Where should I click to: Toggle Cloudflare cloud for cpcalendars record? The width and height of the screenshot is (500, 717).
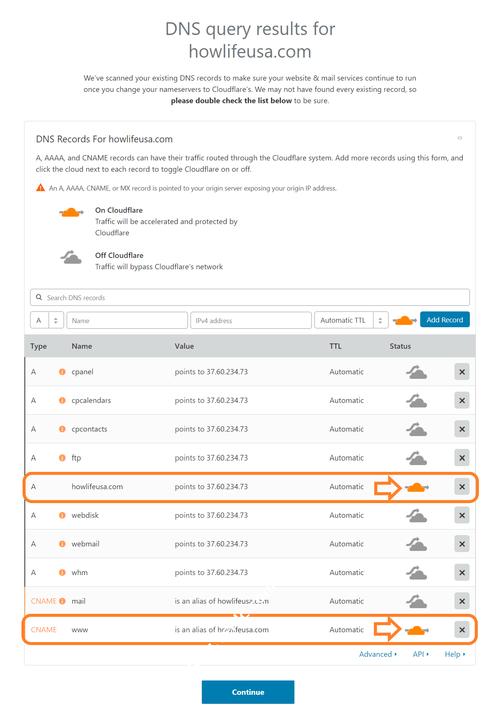click(x=416, y=401)
